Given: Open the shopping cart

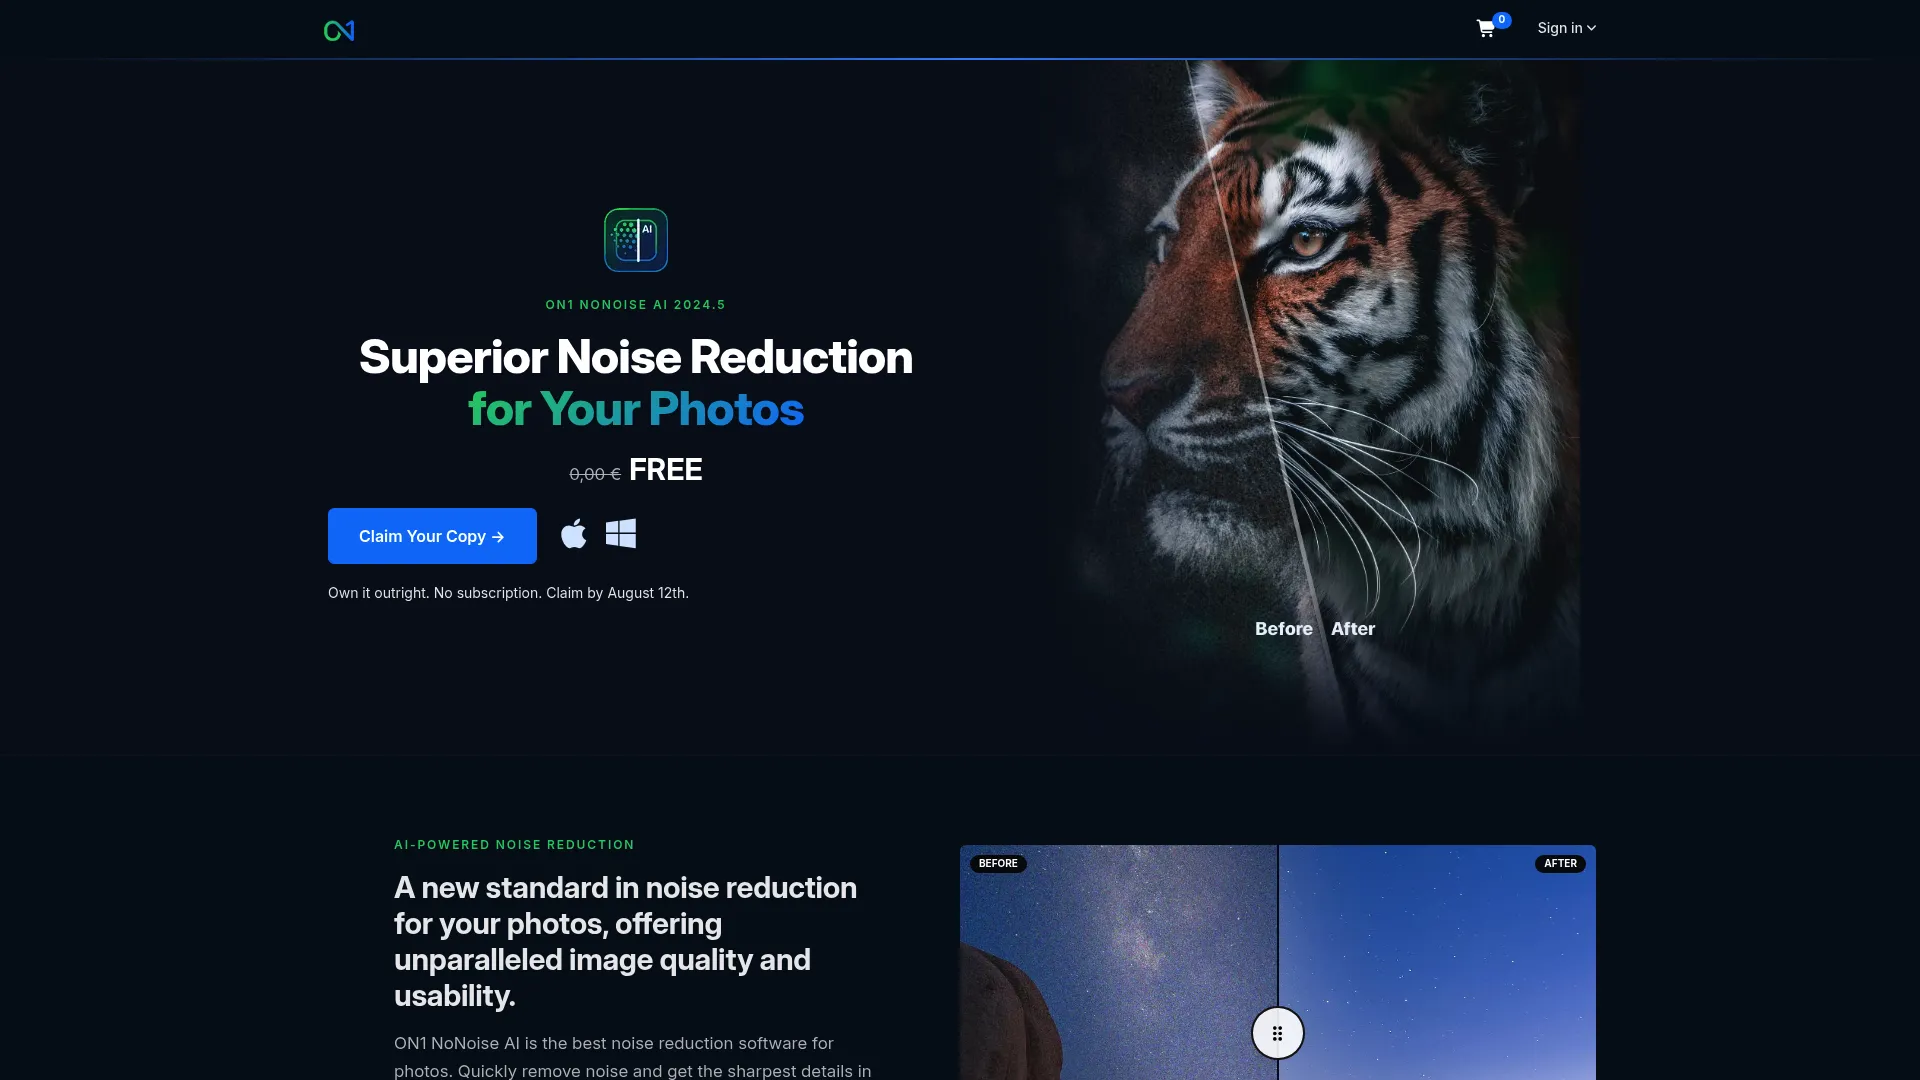Looking at the screenshot, I should click(x=1486, y=29).
